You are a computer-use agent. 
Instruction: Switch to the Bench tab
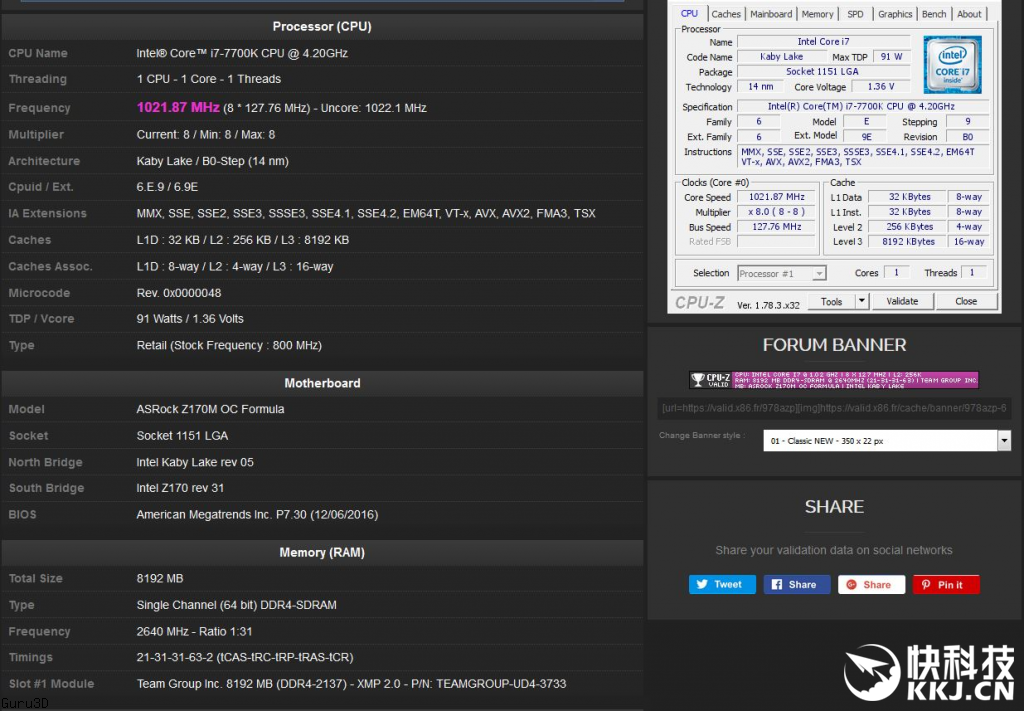[934, 14]
